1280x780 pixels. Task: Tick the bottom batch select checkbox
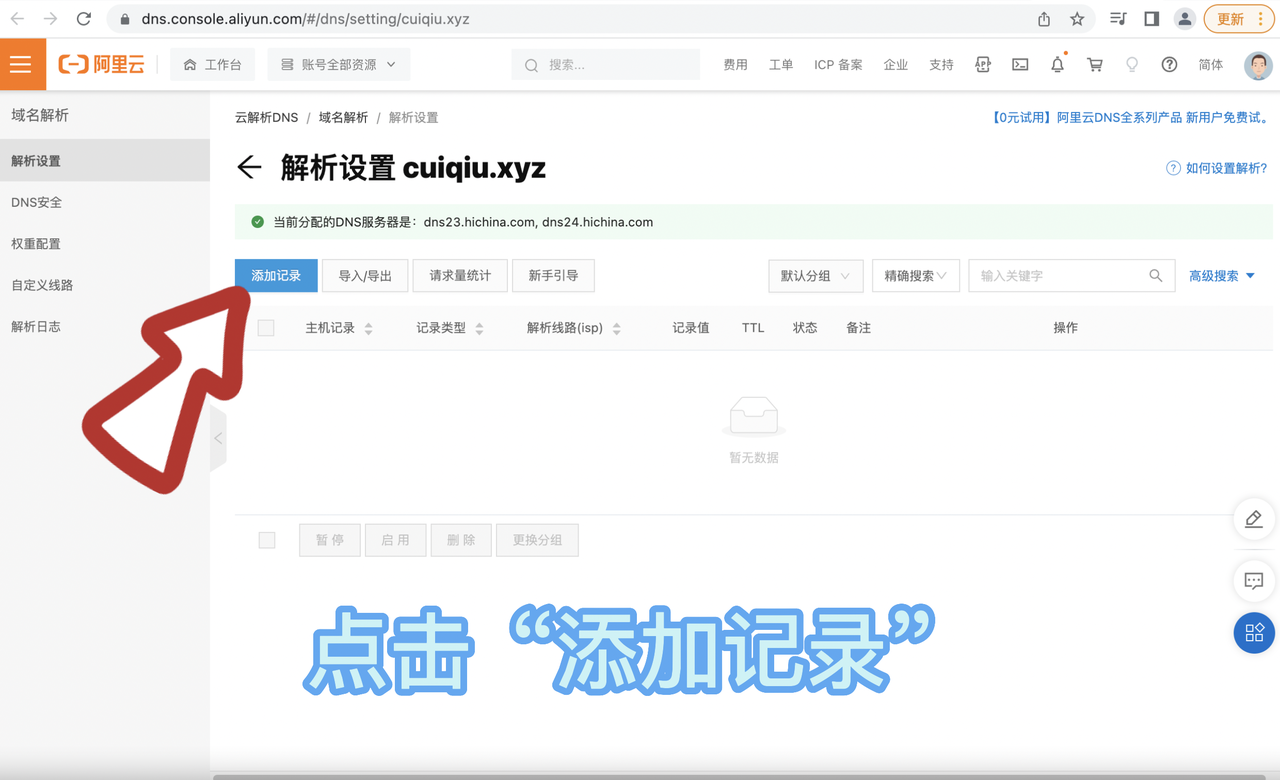click(x=267, y=540)
